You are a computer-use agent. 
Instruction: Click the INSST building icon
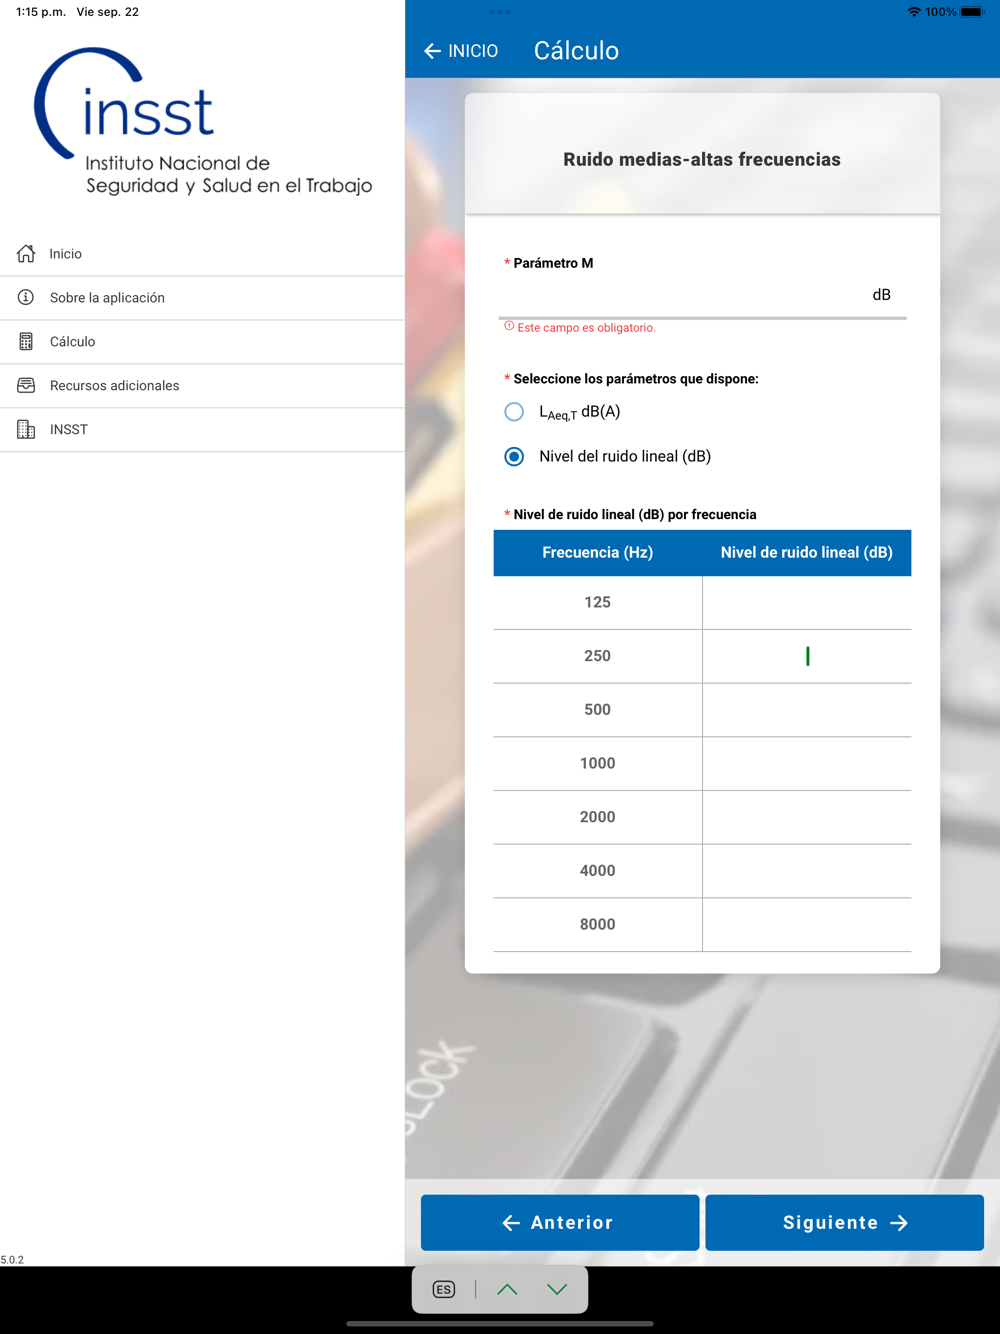coord(26,430)
